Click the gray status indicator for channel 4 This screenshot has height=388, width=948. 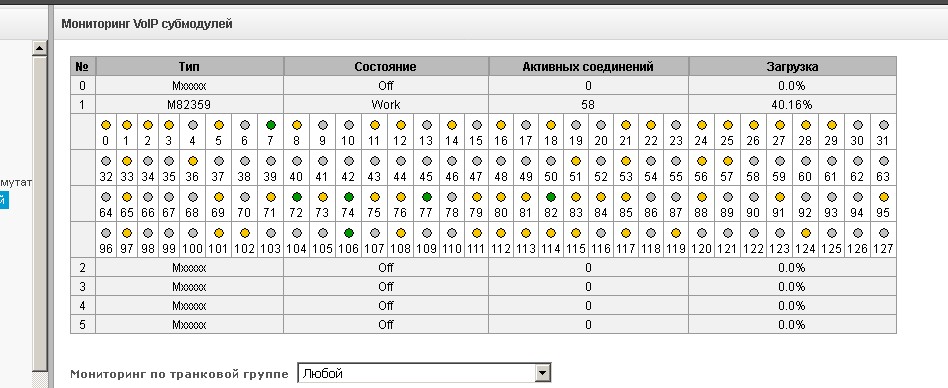tap(193, 125)
